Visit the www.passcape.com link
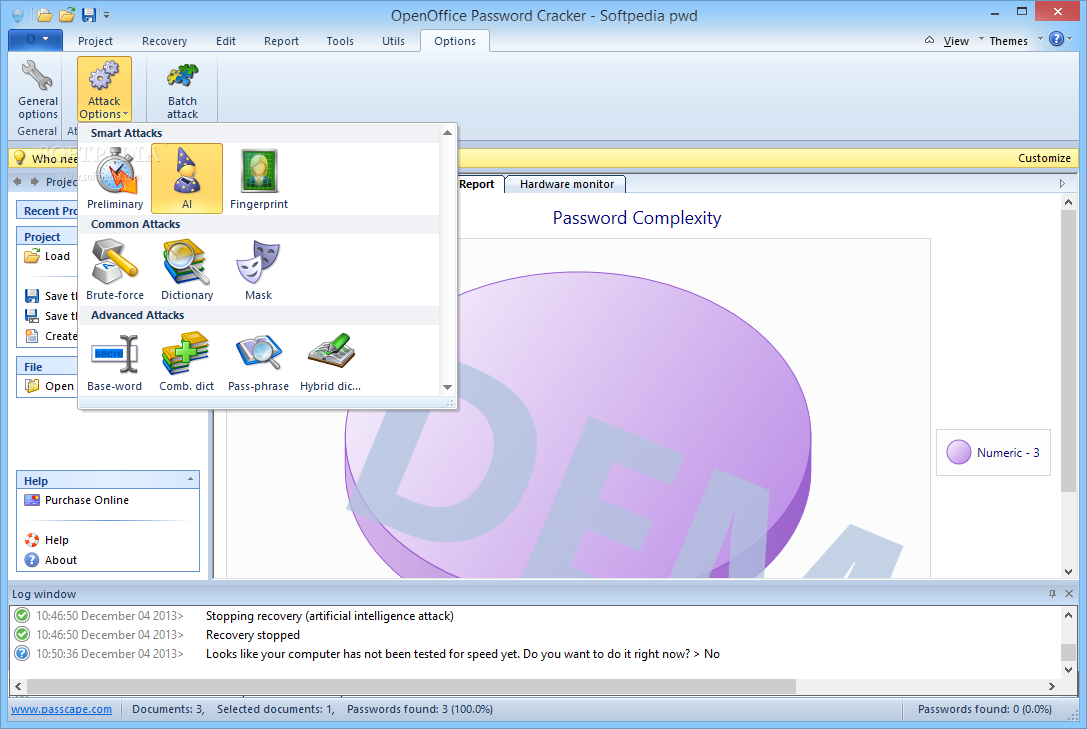Viewport: 1087px width, 729px height. pyautogui.click(x=61, y=709)
